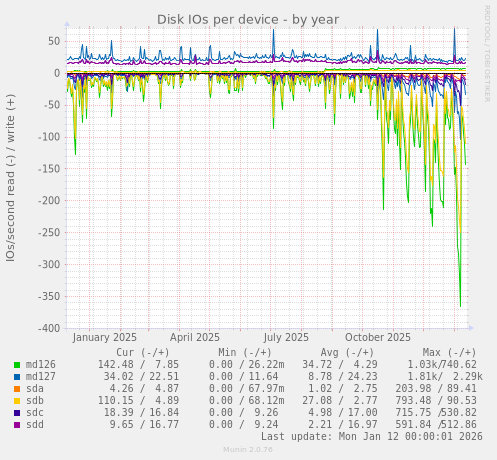
Task: Click sdc current value '18.39 / 16.84'
Action: click(x=141, y=413)
